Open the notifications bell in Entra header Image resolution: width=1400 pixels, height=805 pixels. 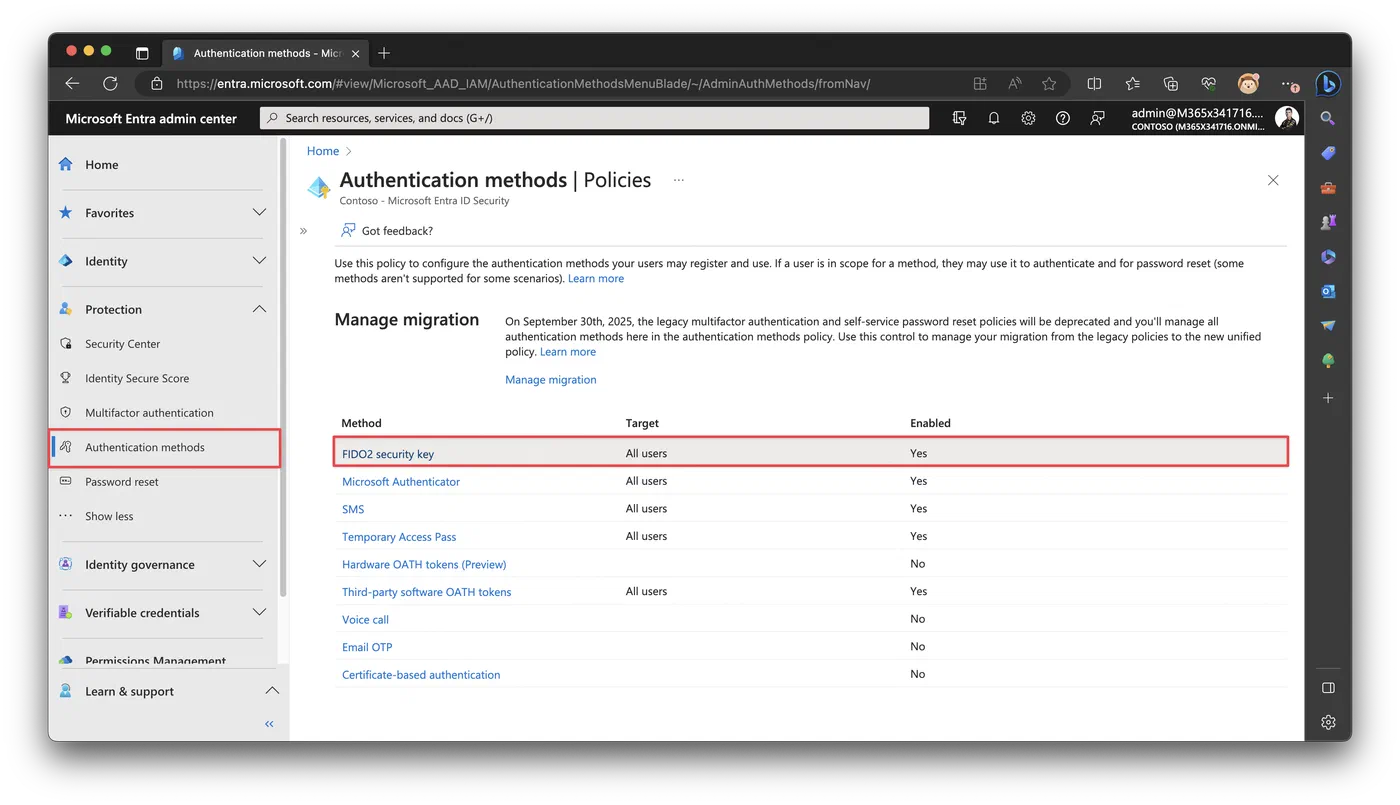(x=994, y=118)
